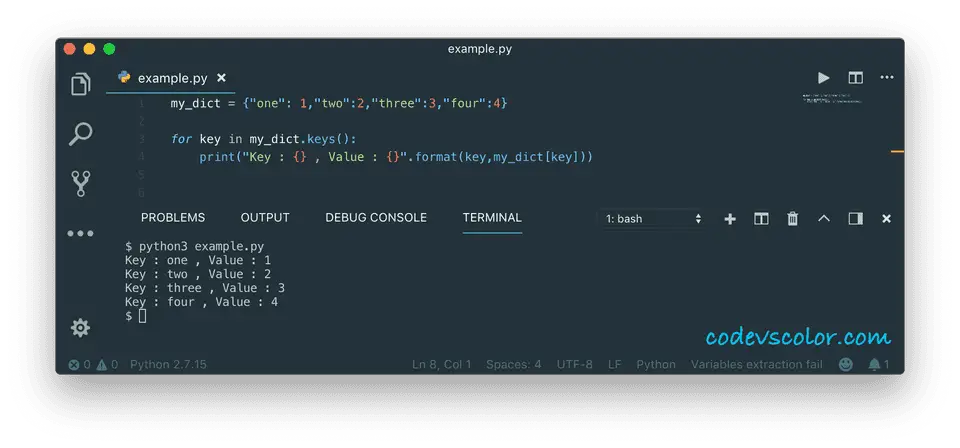Click the red close window button

(x=70, y=49)
